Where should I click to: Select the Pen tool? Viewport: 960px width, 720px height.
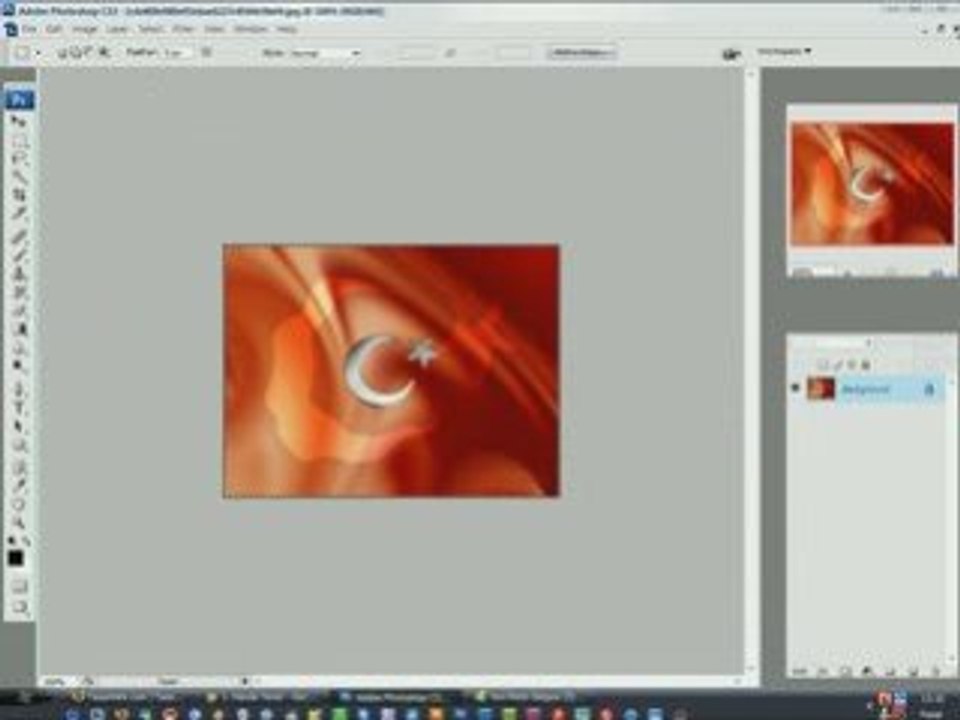(x=20, y=389)
